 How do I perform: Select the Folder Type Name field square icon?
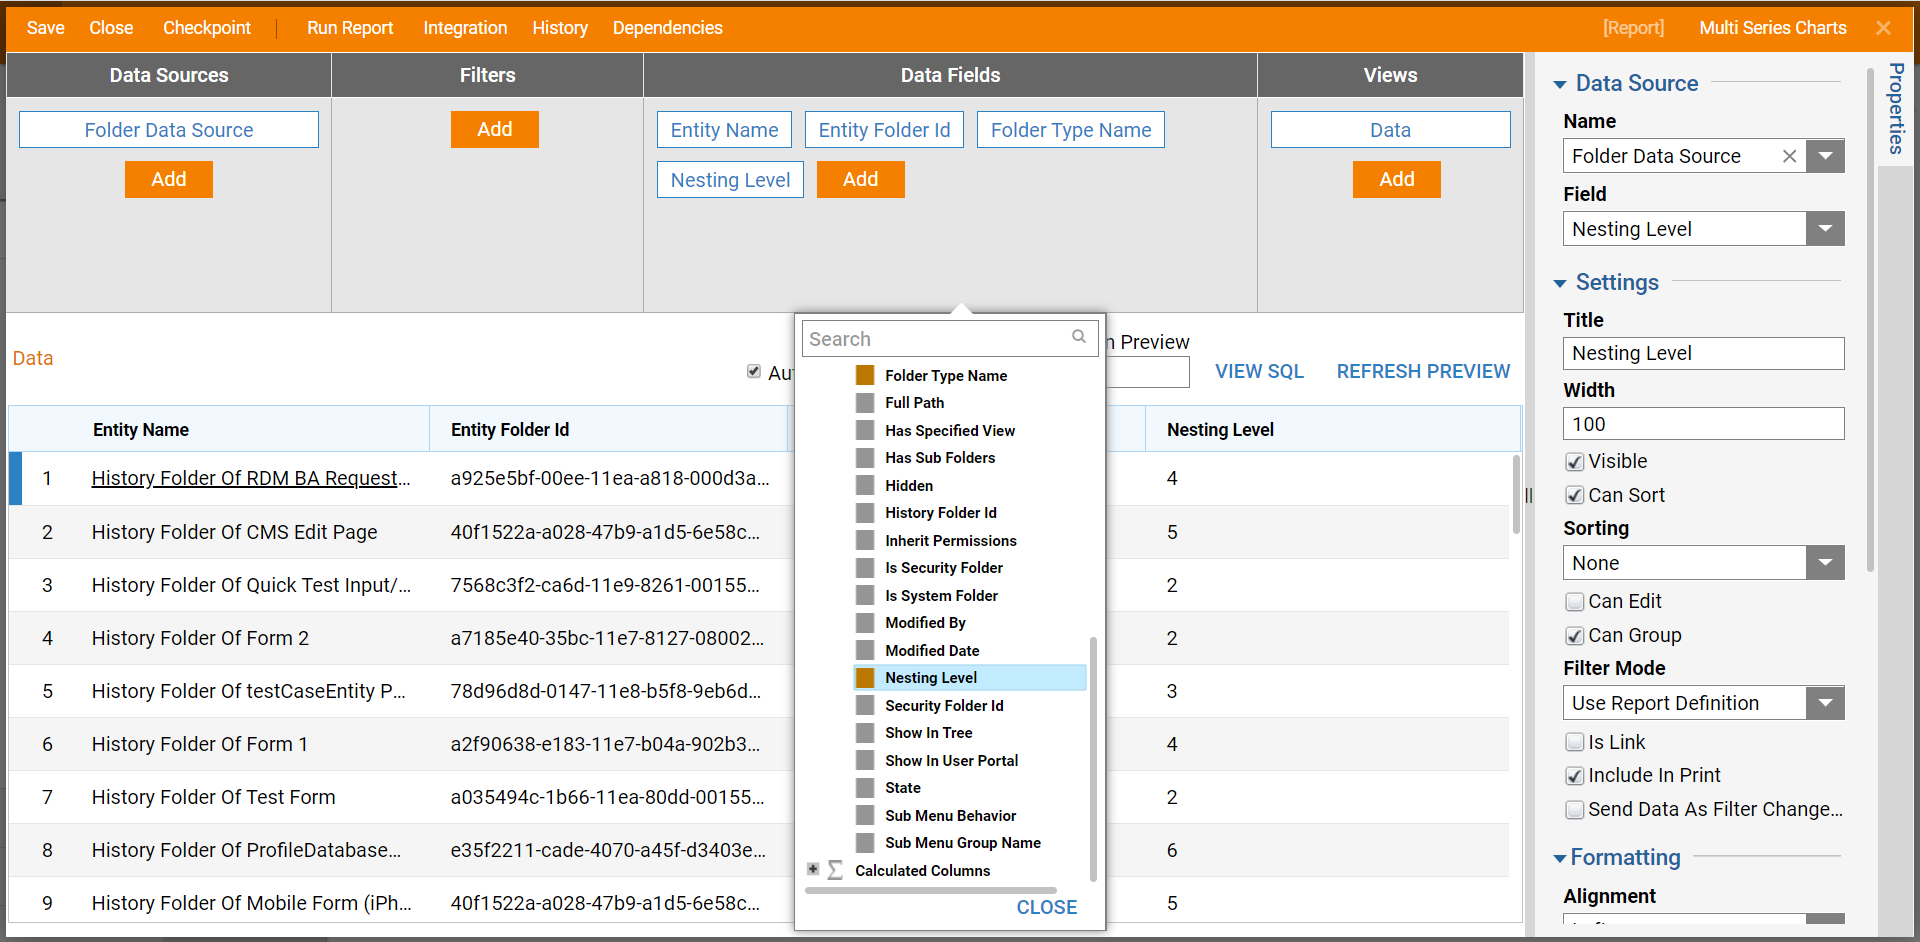(x=865, y=375)
